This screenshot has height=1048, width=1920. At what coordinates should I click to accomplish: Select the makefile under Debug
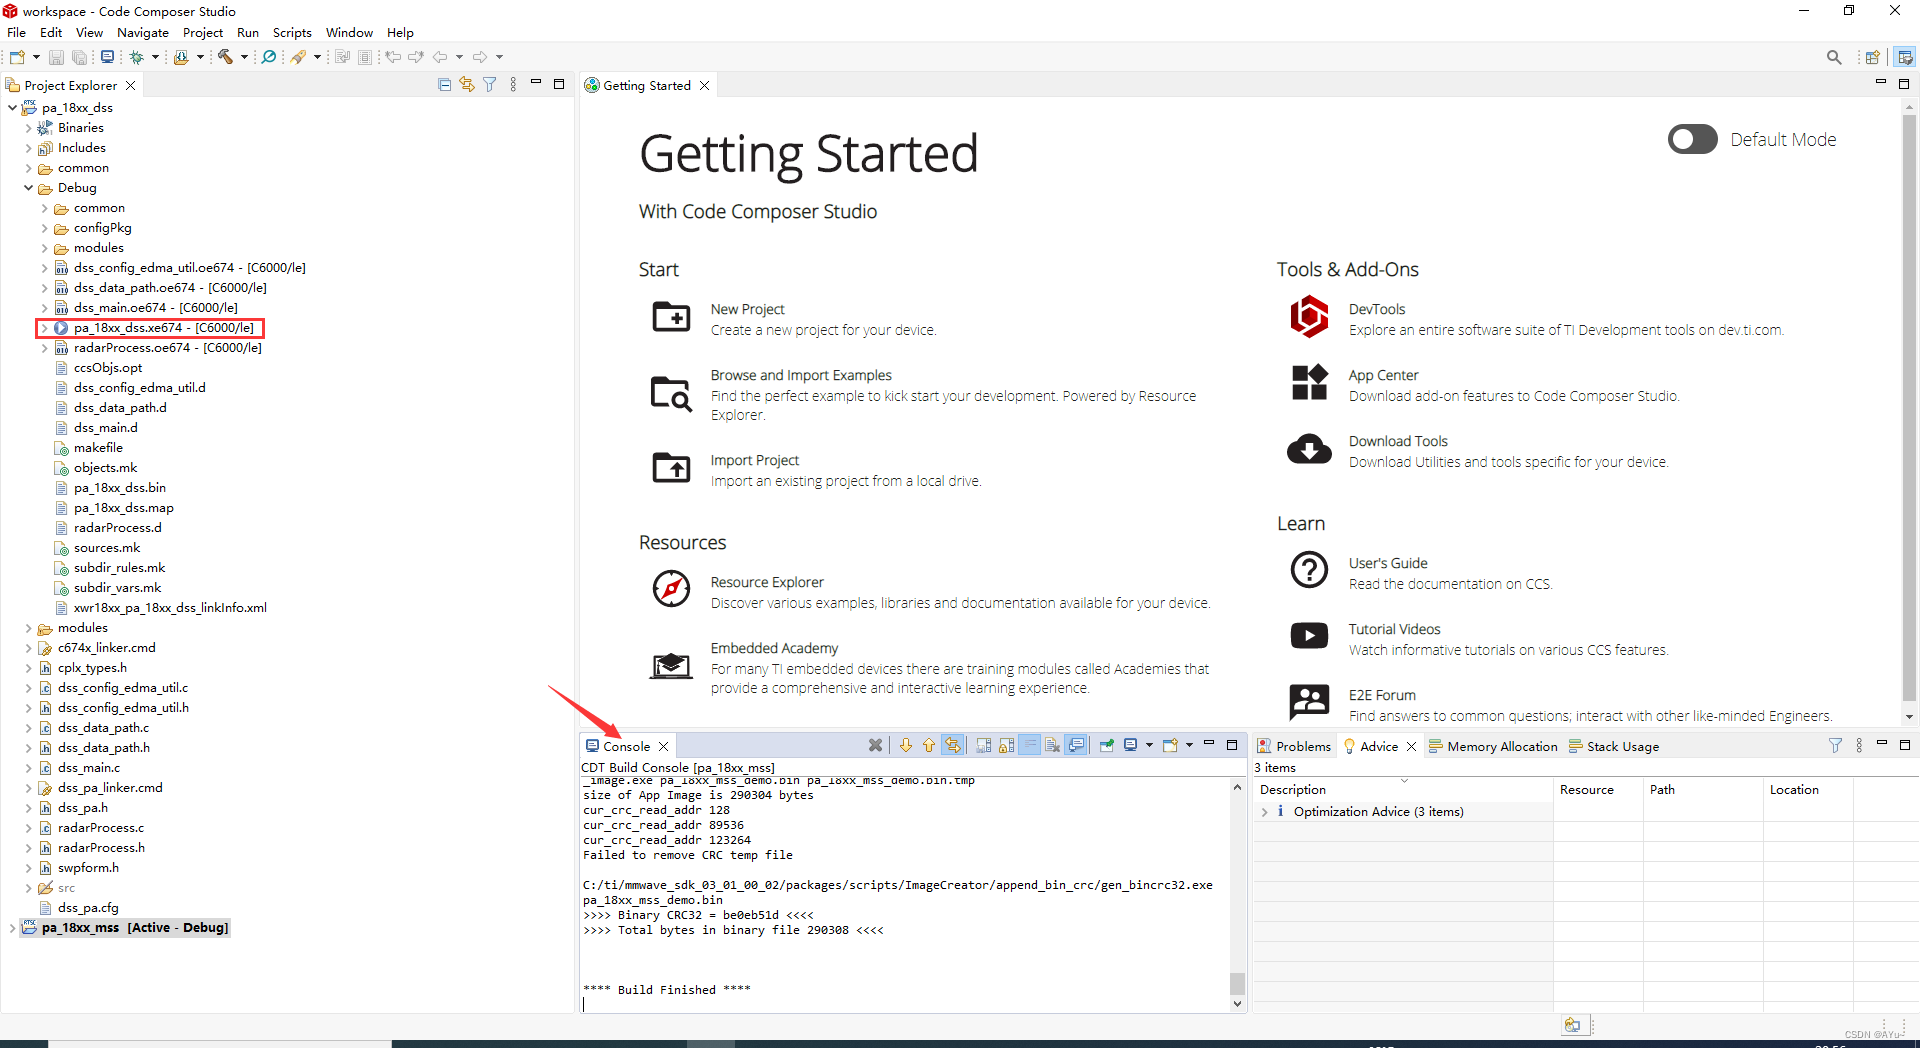tap(98, 447)
